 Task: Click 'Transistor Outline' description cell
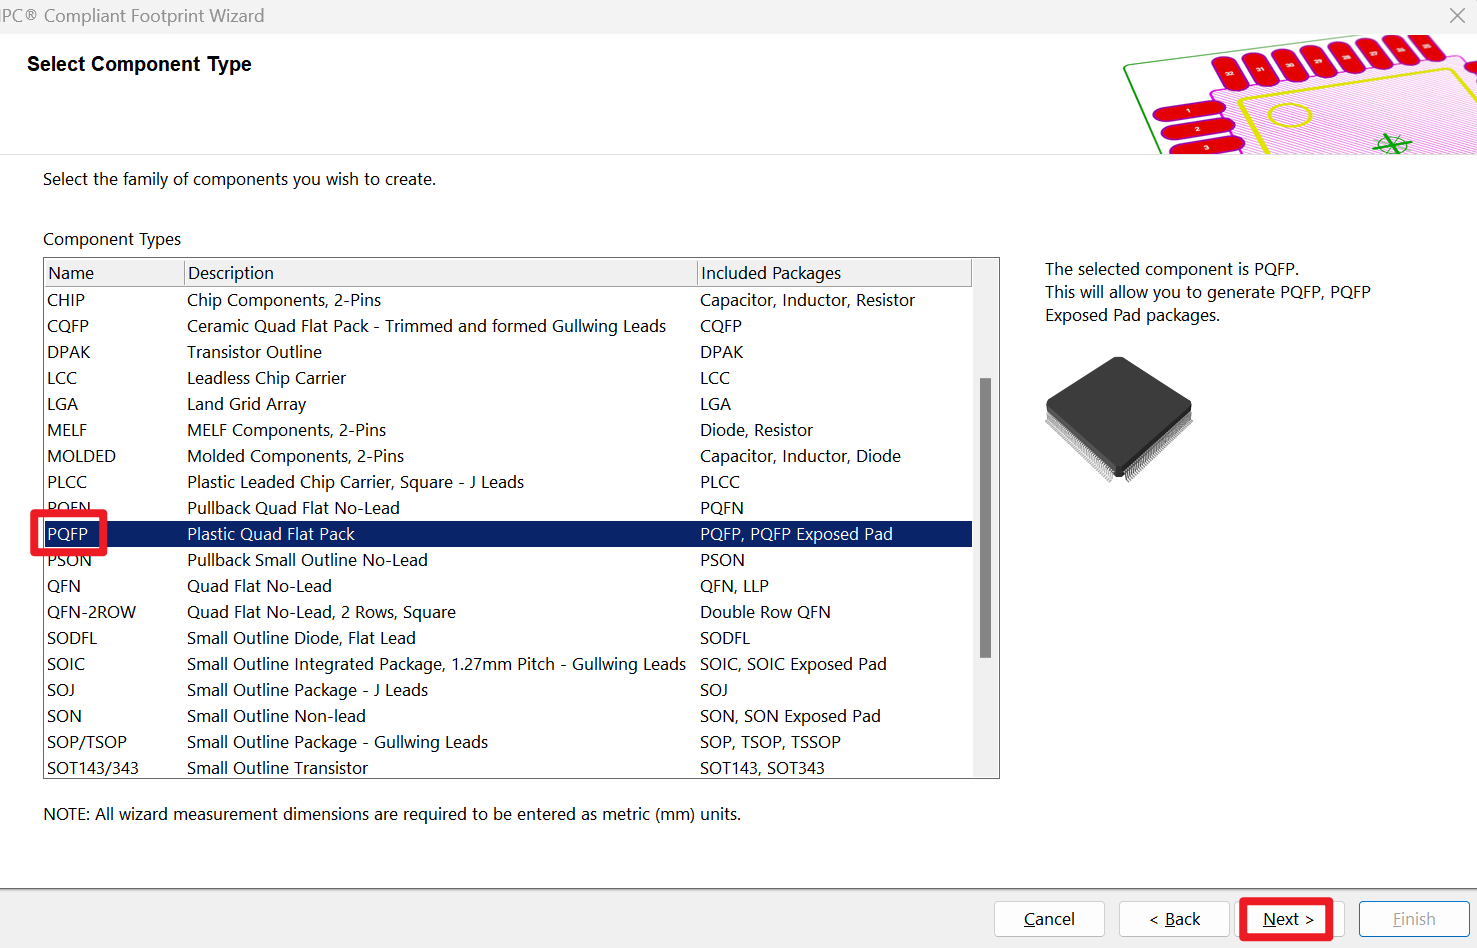(x=254, y=352)
